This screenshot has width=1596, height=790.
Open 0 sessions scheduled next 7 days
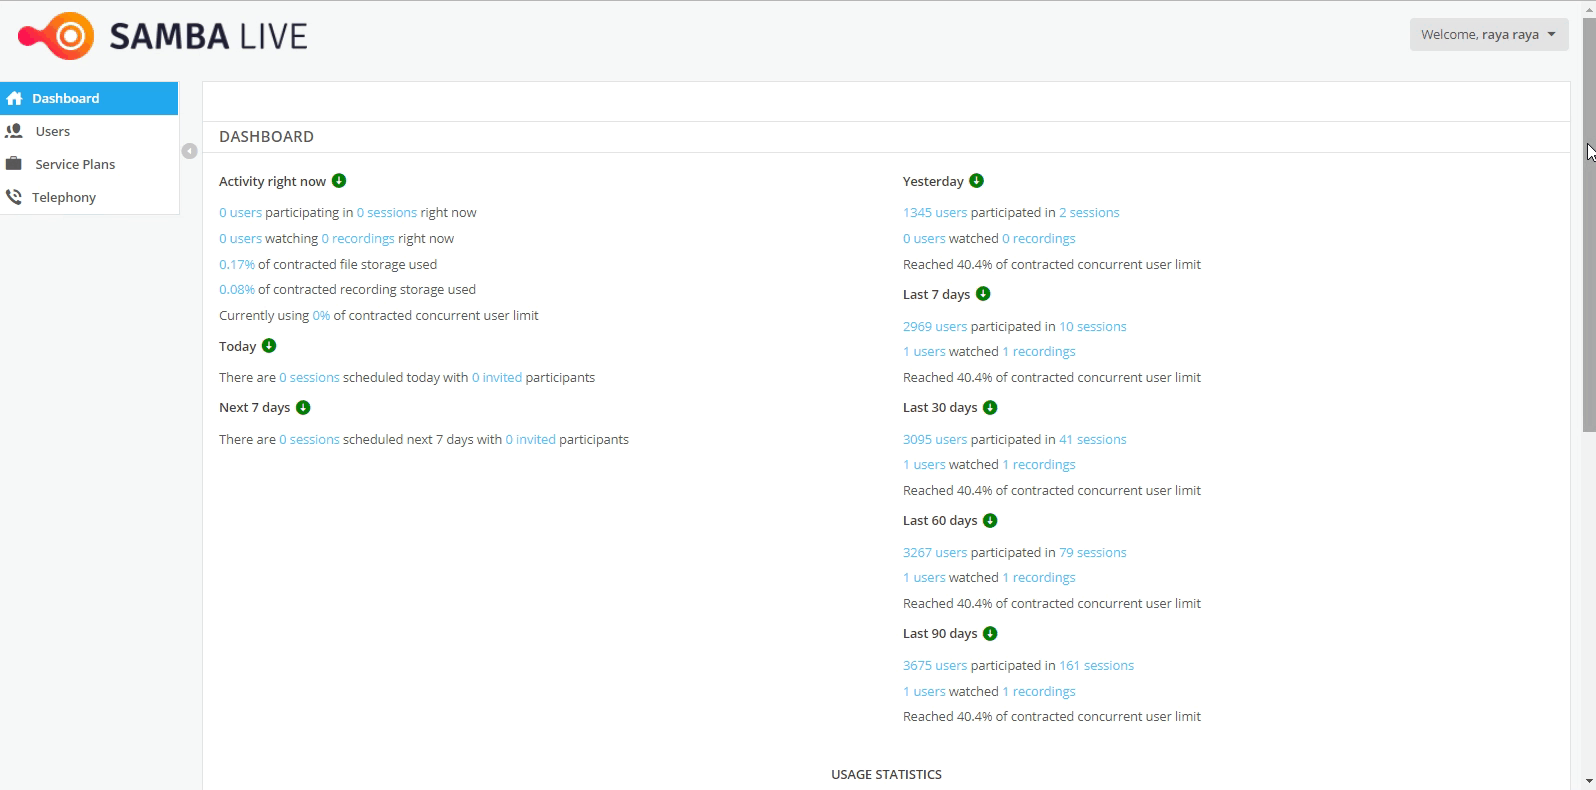(x=309, y=439)
